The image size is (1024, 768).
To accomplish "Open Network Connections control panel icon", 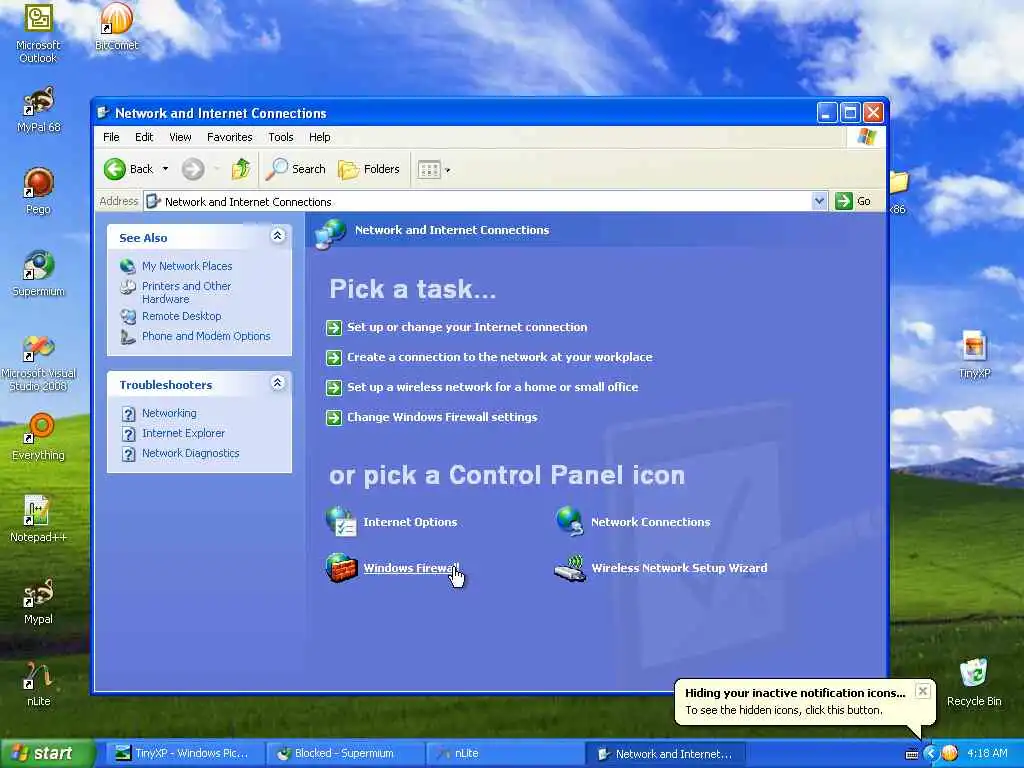I will tap(570, 521).
